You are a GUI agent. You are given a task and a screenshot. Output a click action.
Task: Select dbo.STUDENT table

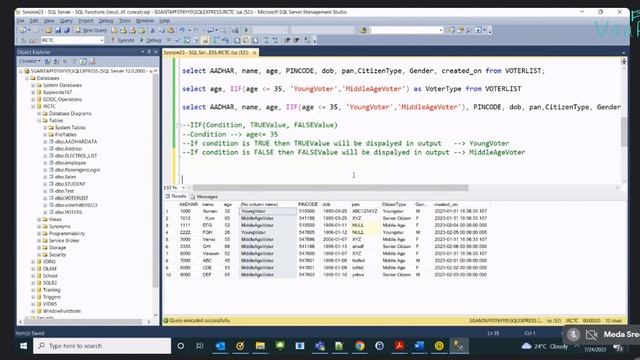tap(70, 184)
